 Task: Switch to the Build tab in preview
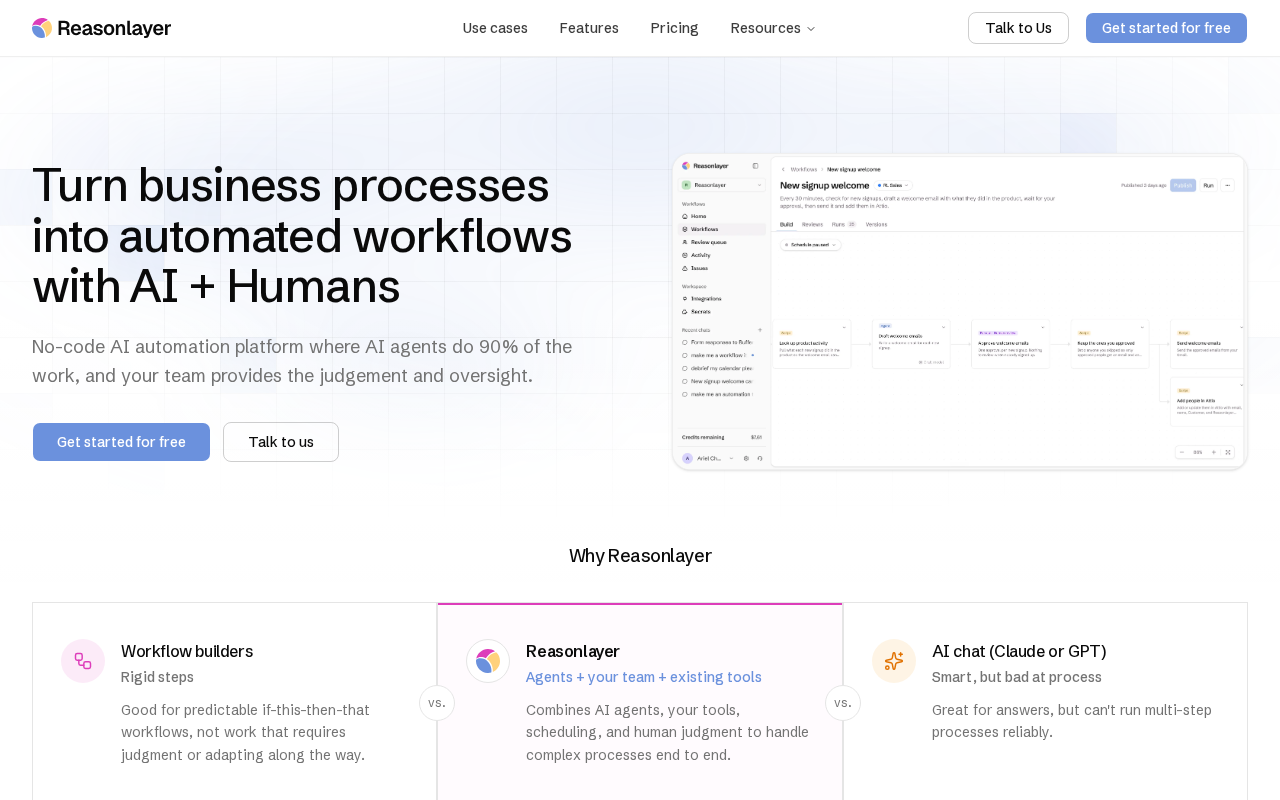(786, 224)
